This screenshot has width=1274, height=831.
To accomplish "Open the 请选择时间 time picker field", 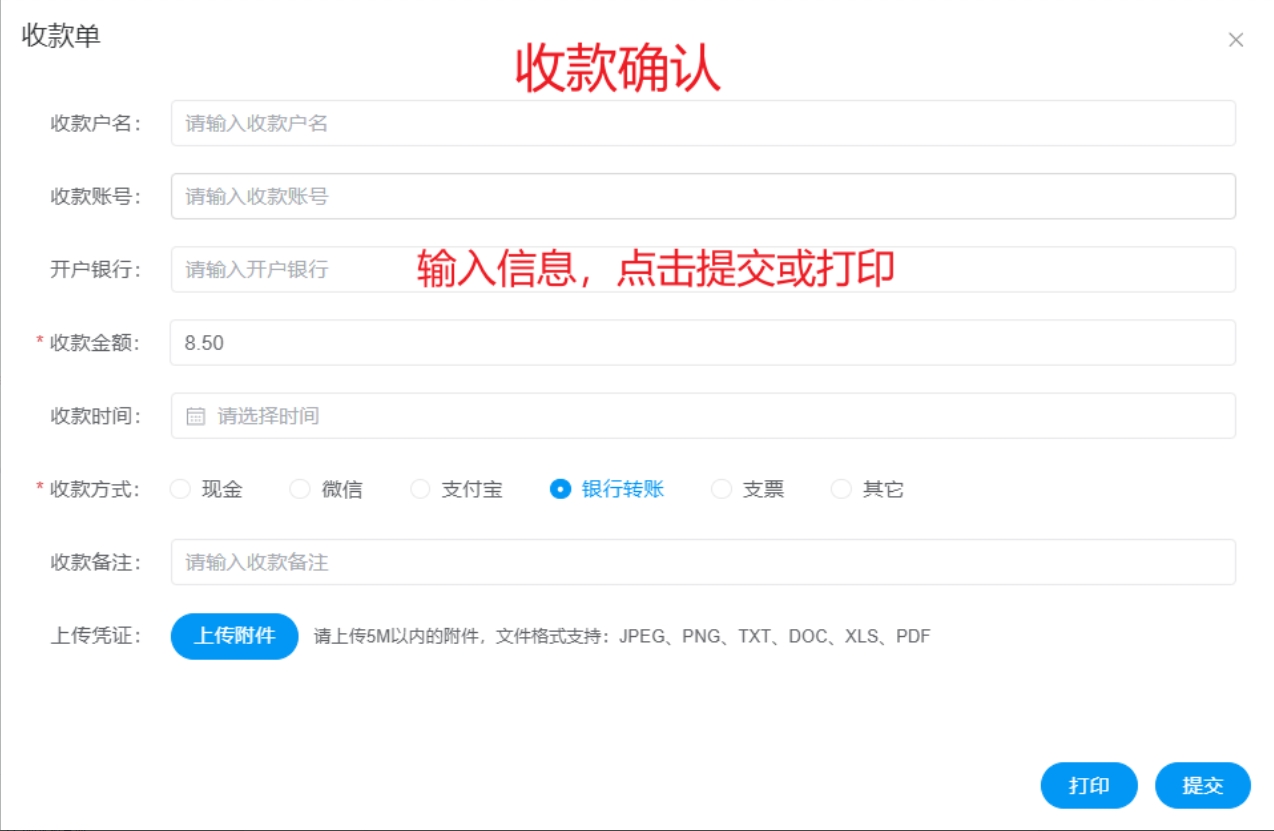I will coord(700,416).
